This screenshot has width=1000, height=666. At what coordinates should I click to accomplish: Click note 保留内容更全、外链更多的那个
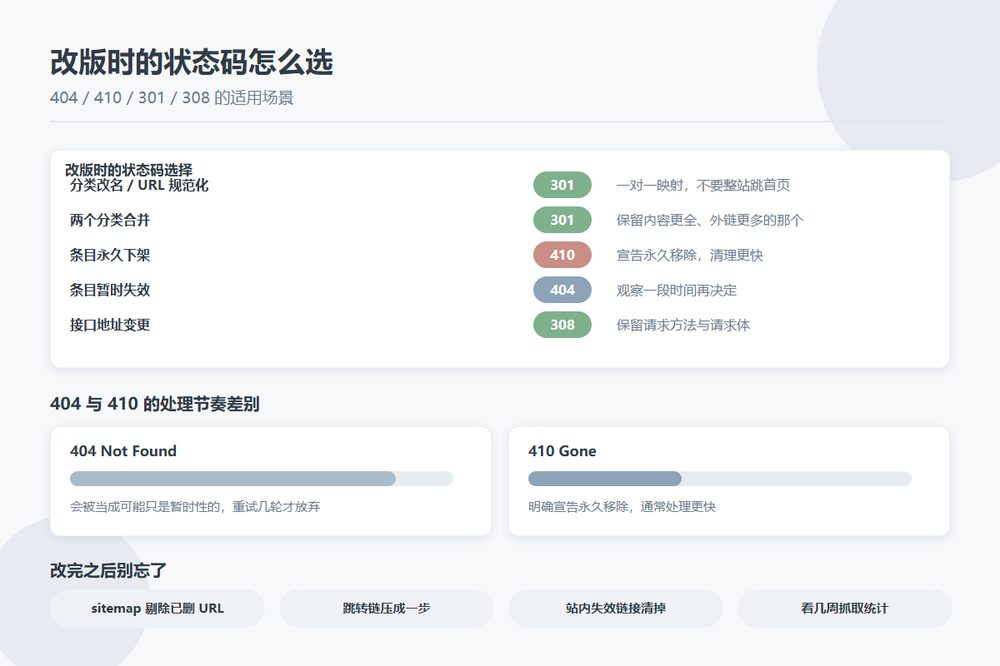[x=710, y=220]
